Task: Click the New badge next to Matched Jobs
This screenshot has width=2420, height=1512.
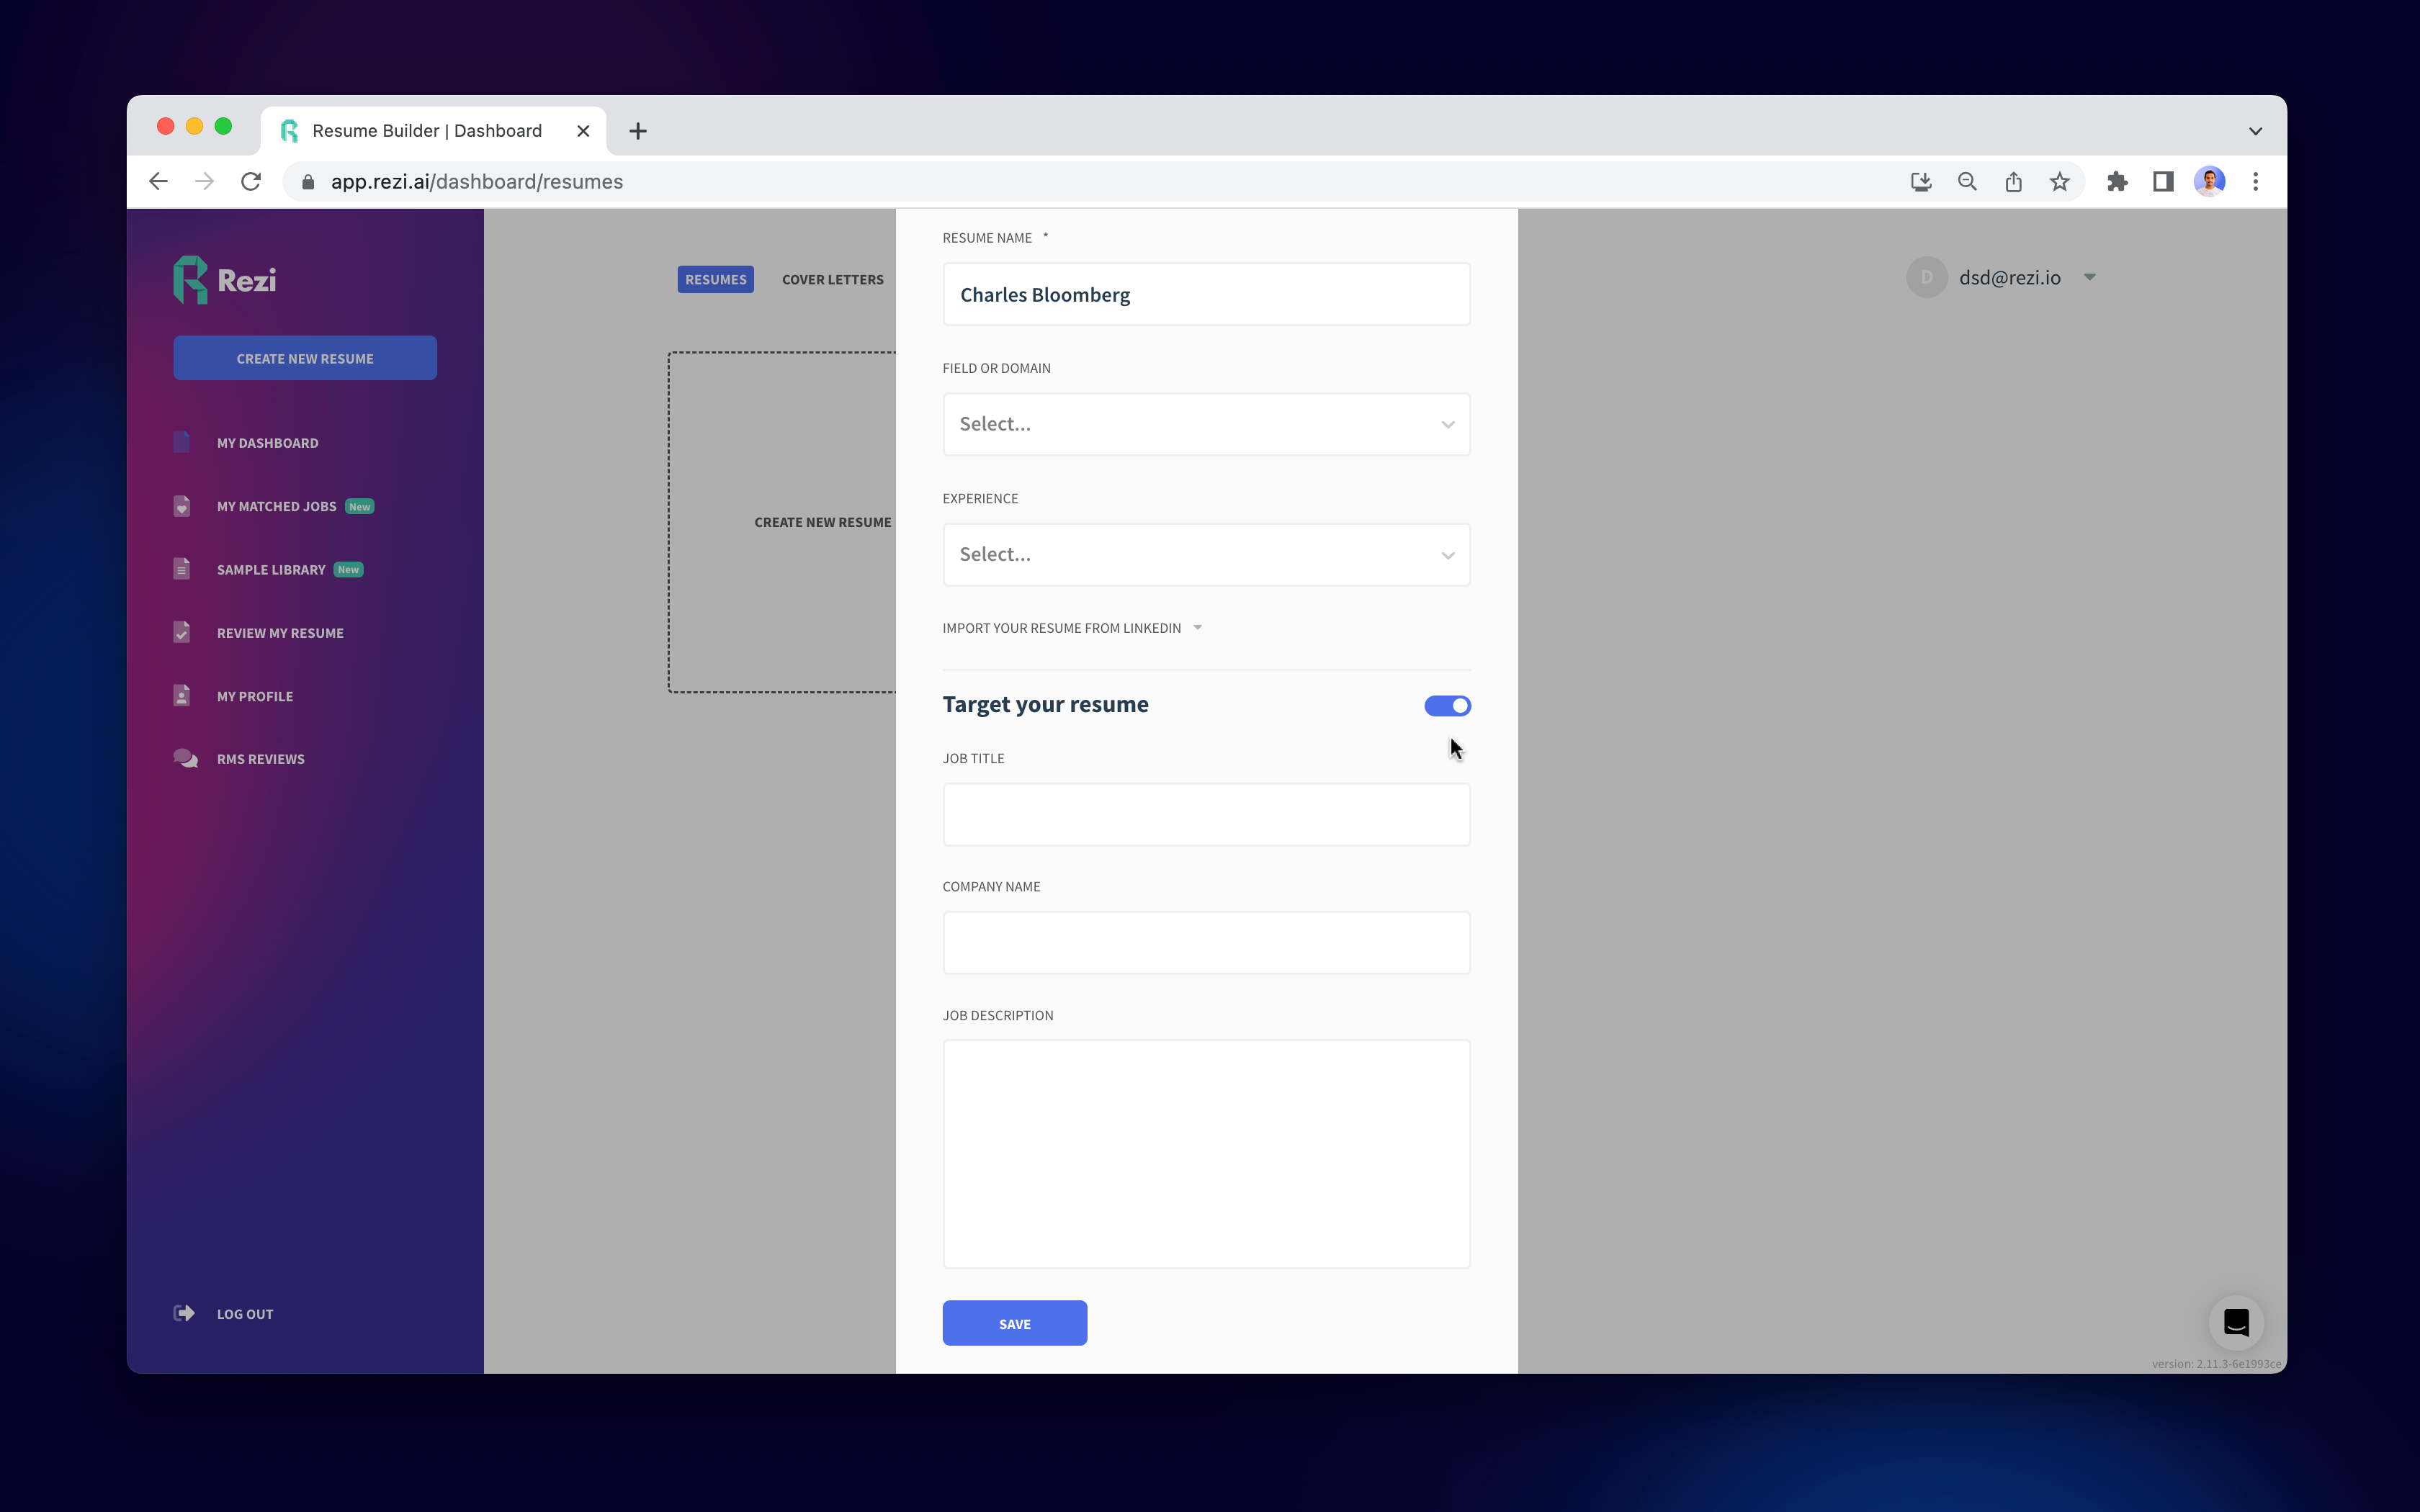Action: [359, 507]
